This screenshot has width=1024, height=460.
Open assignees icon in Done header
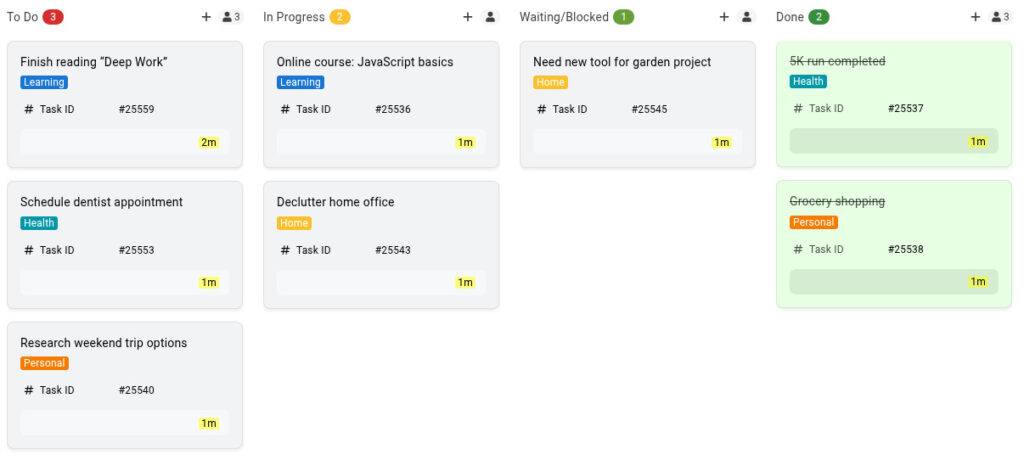[x=1000, y=17]
